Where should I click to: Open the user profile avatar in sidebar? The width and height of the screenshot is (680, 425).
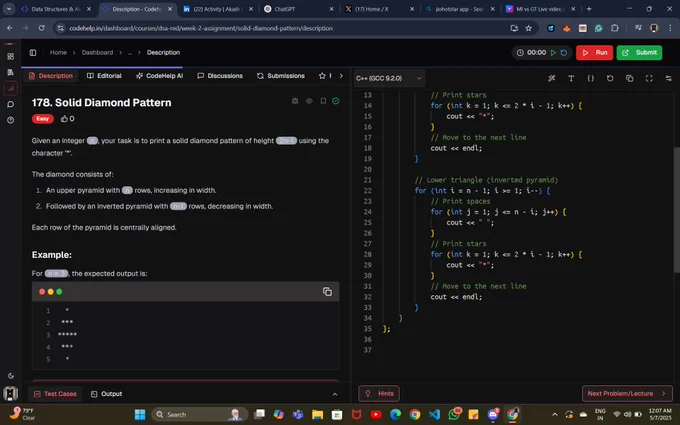pyautogui.click(x=10, y=393)
